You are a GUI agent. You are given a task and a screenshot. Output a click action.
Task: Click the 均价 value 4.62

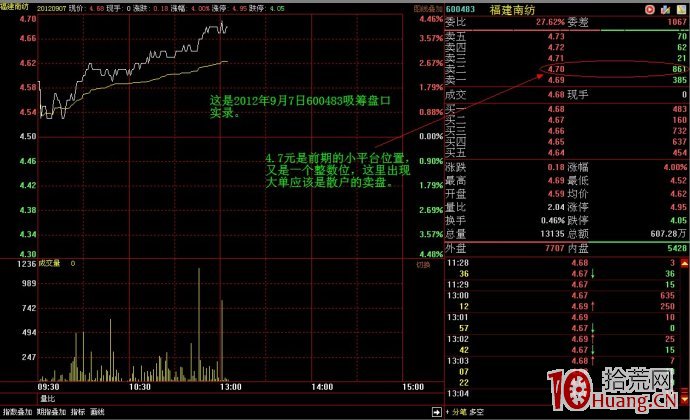point(678,194)
